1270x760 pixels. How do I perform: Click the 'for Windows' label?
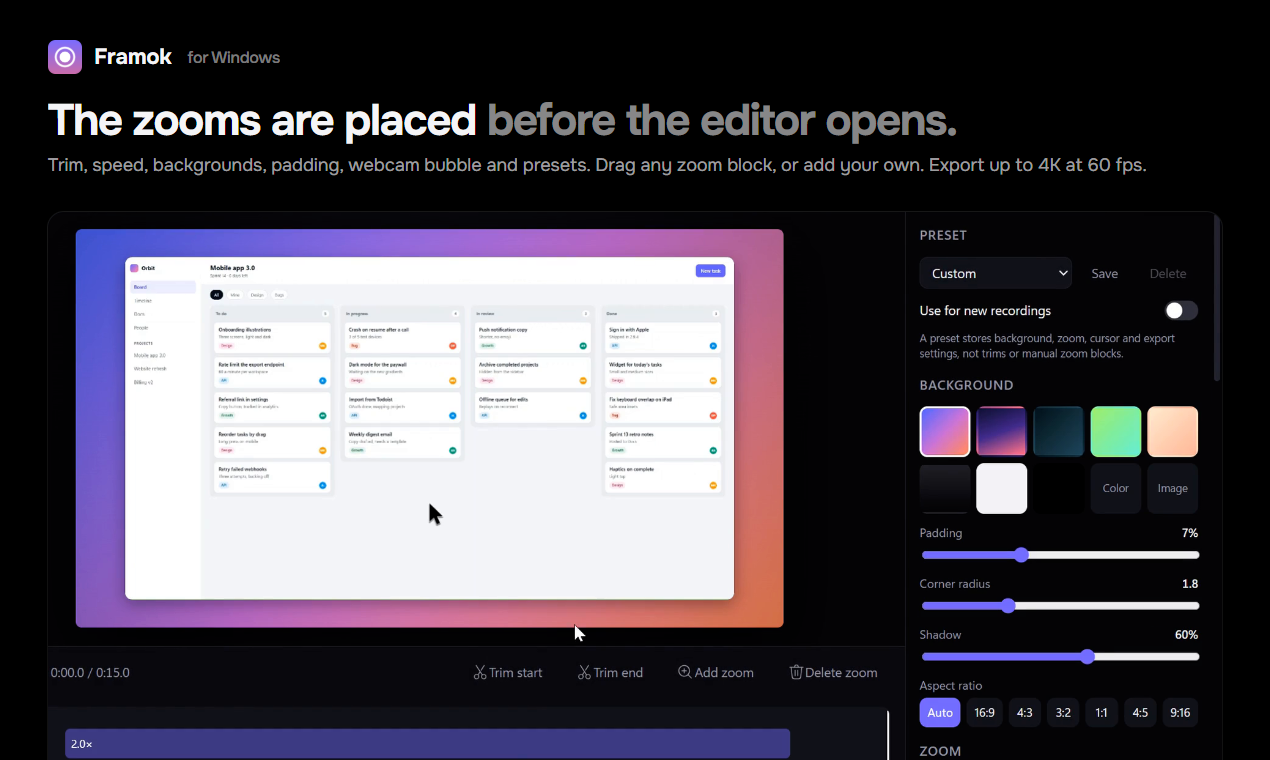234,58
